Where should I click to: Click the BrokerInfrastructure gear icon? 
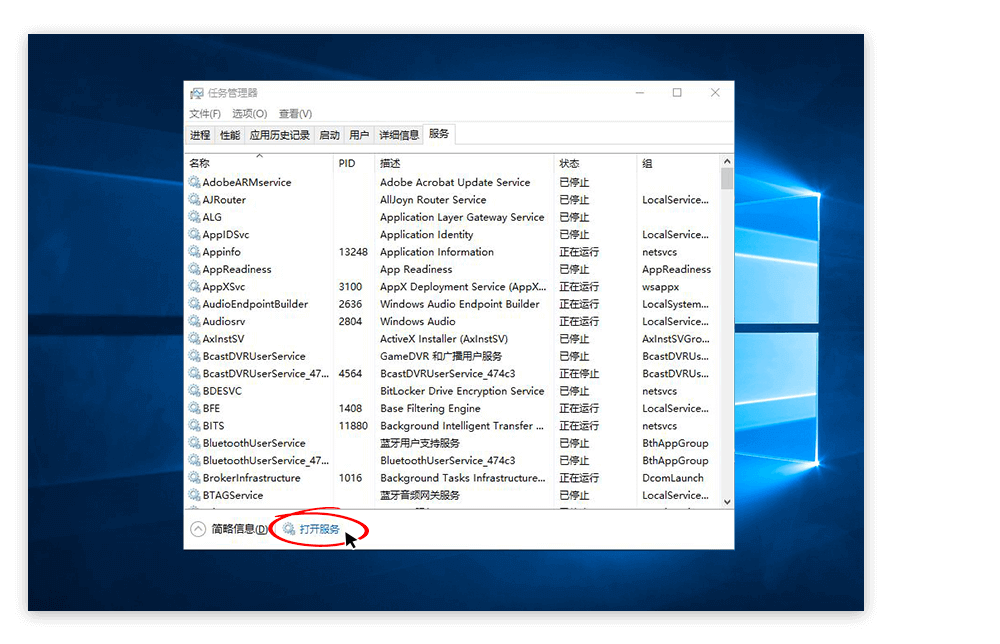(192, 478)
